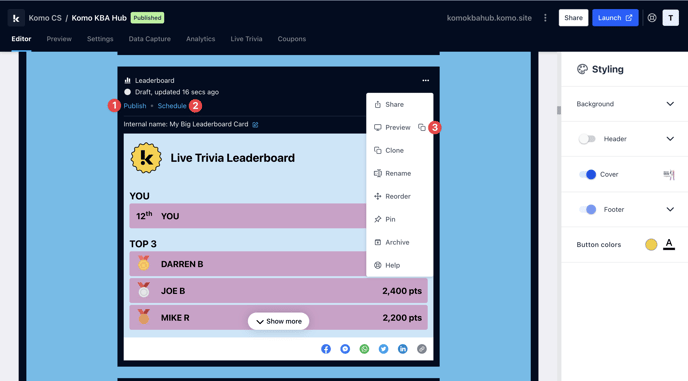The image size is (688, 381).
Task: Turn off the Footer toggle
Action: (587, 209)
